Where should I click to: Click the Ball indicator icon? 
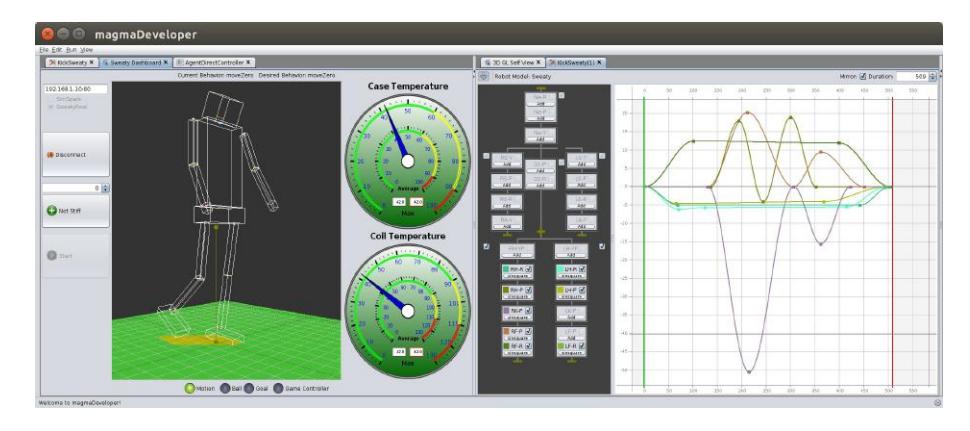coord(226,388)
